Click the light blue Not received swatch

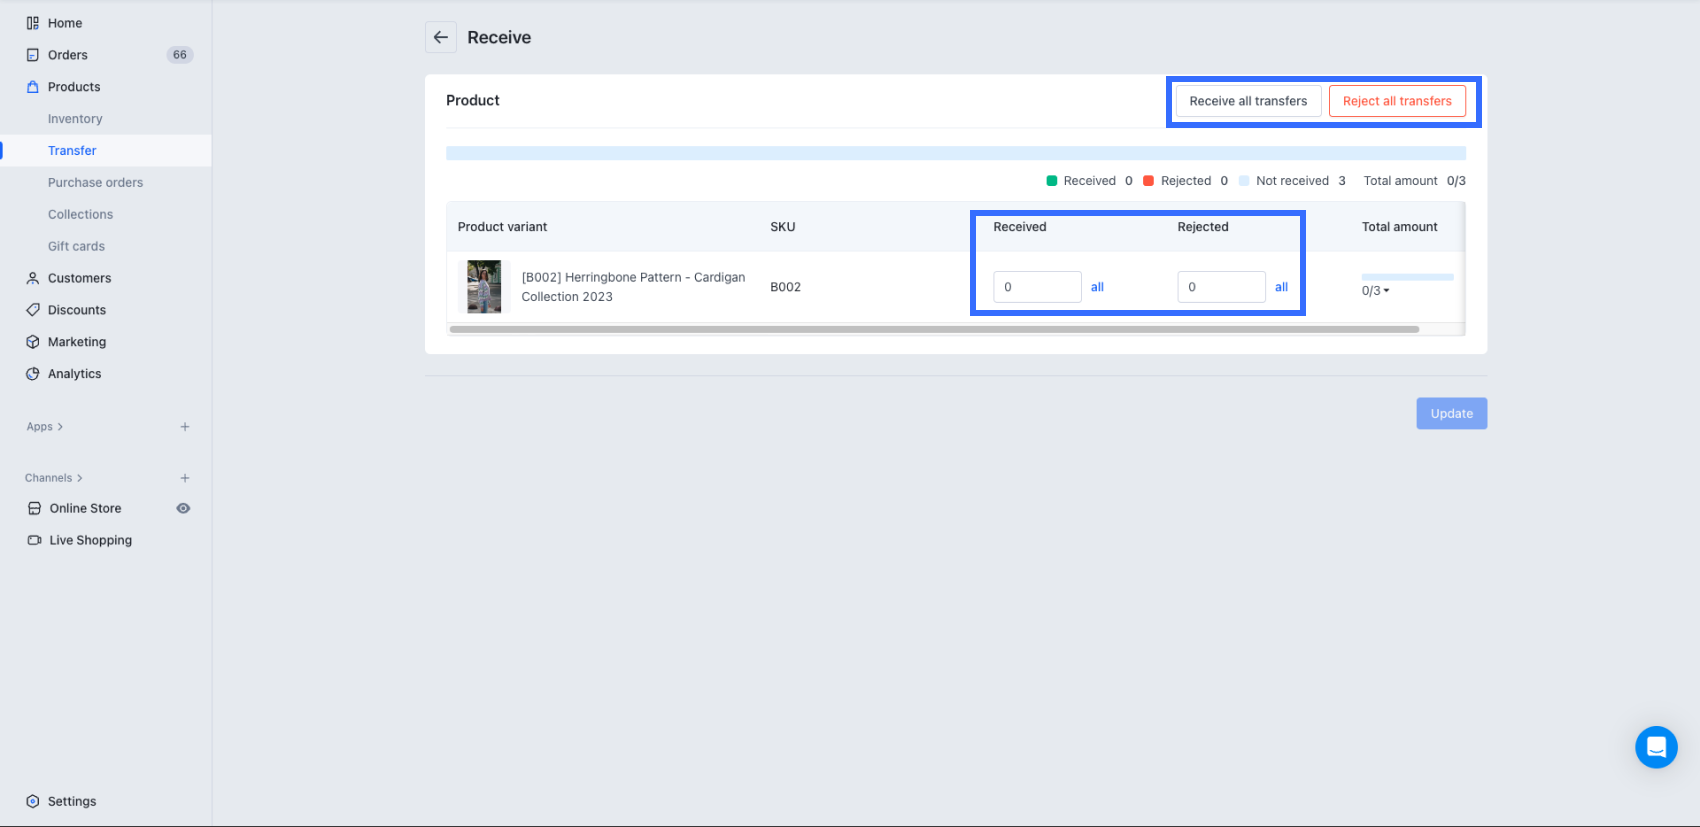pyautogui.click(x=1244, y=181)
